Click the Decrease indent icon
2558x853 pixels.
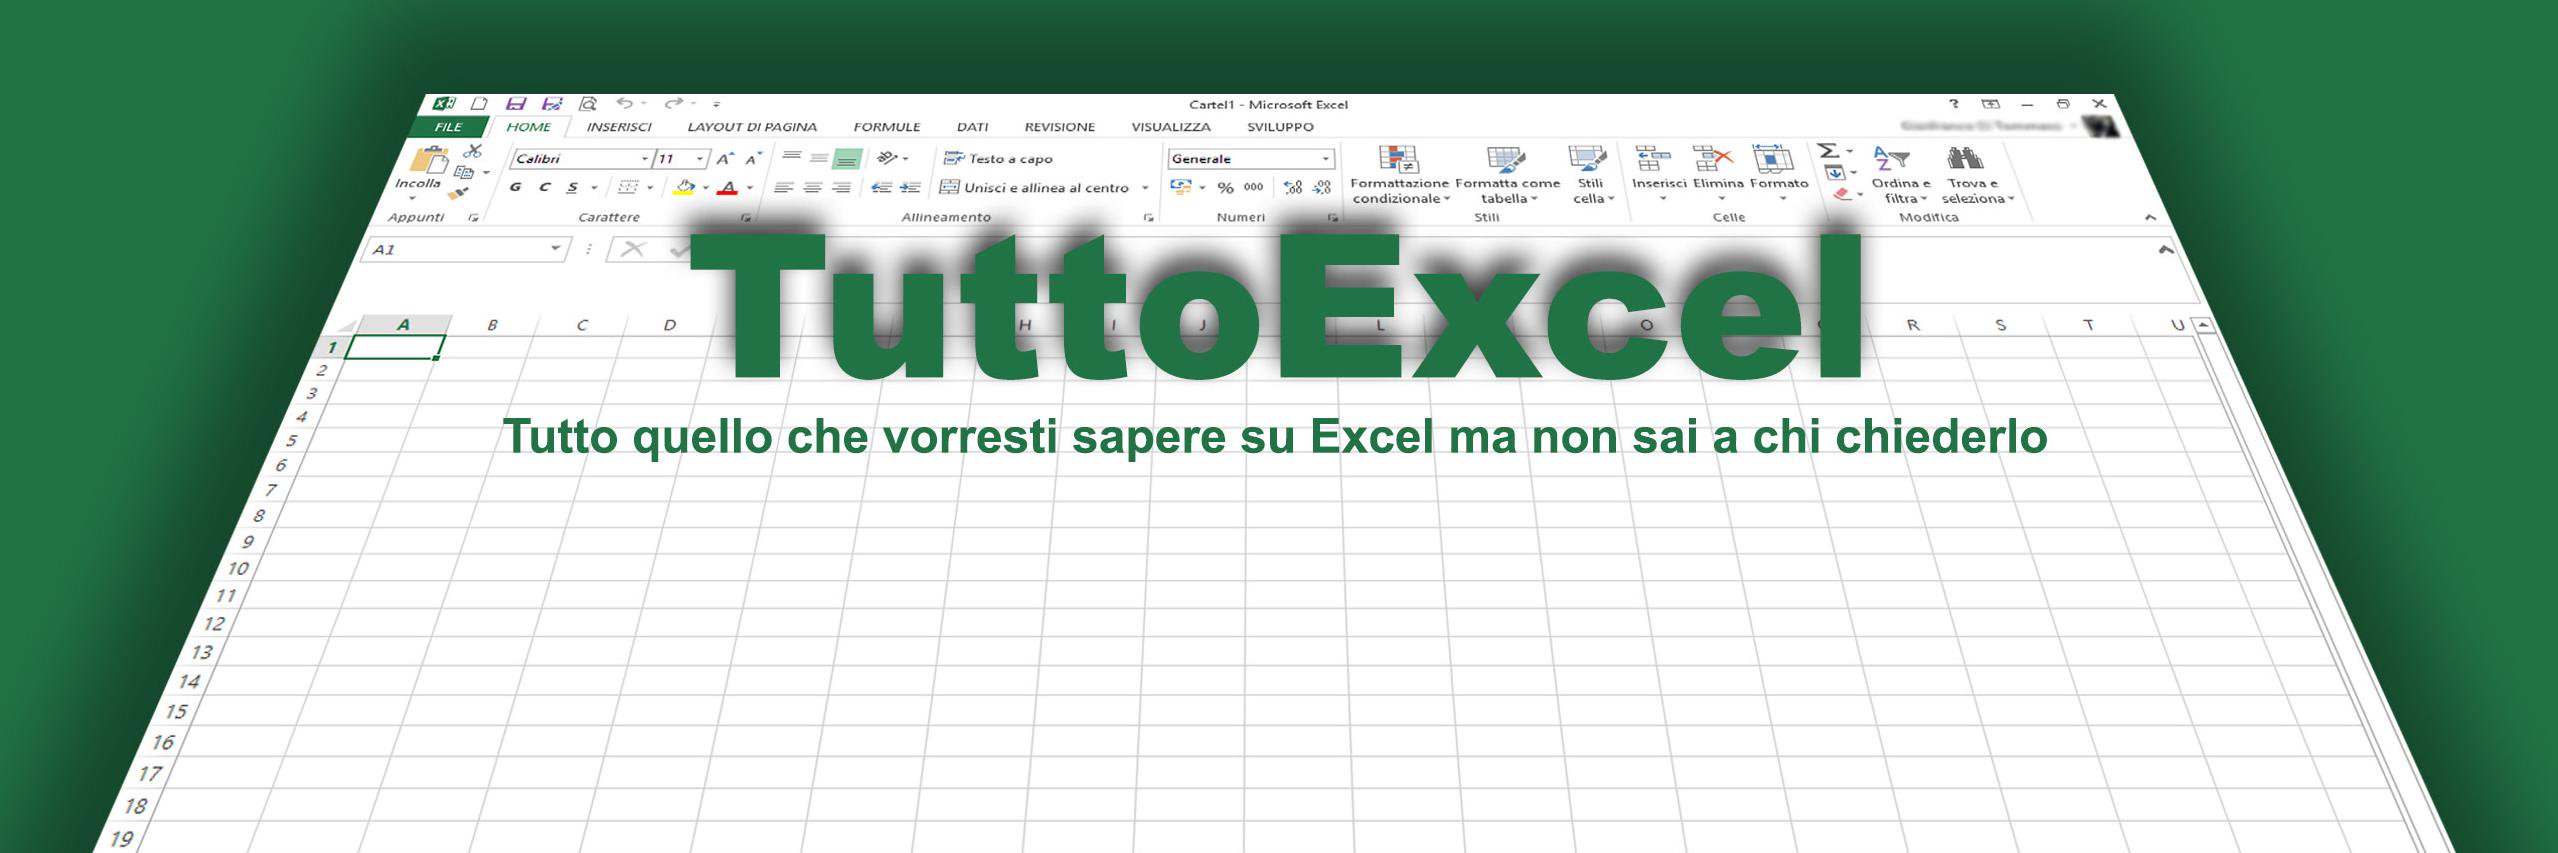(881, 187)
